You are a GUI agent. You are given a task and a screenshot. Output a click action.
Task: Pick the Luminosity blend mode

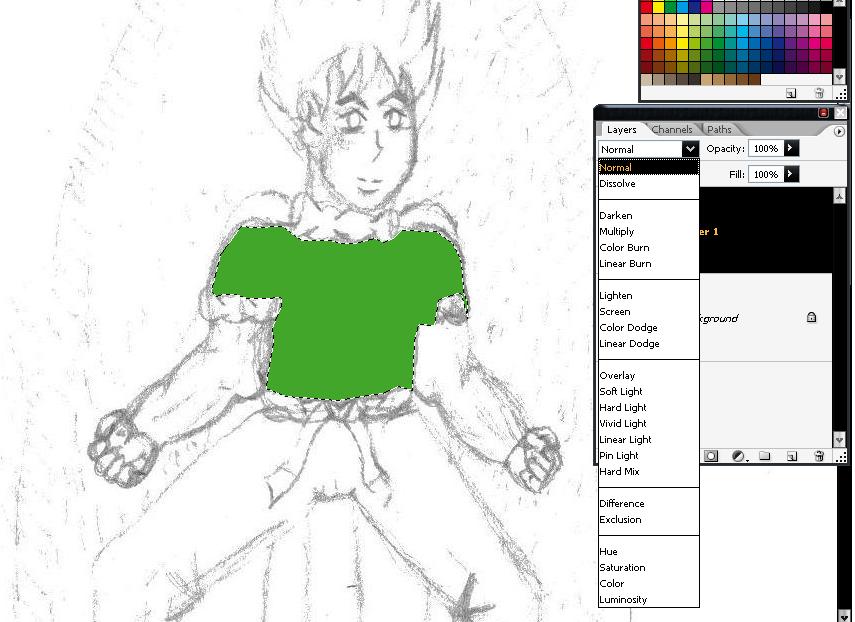[x=623, y=600]
